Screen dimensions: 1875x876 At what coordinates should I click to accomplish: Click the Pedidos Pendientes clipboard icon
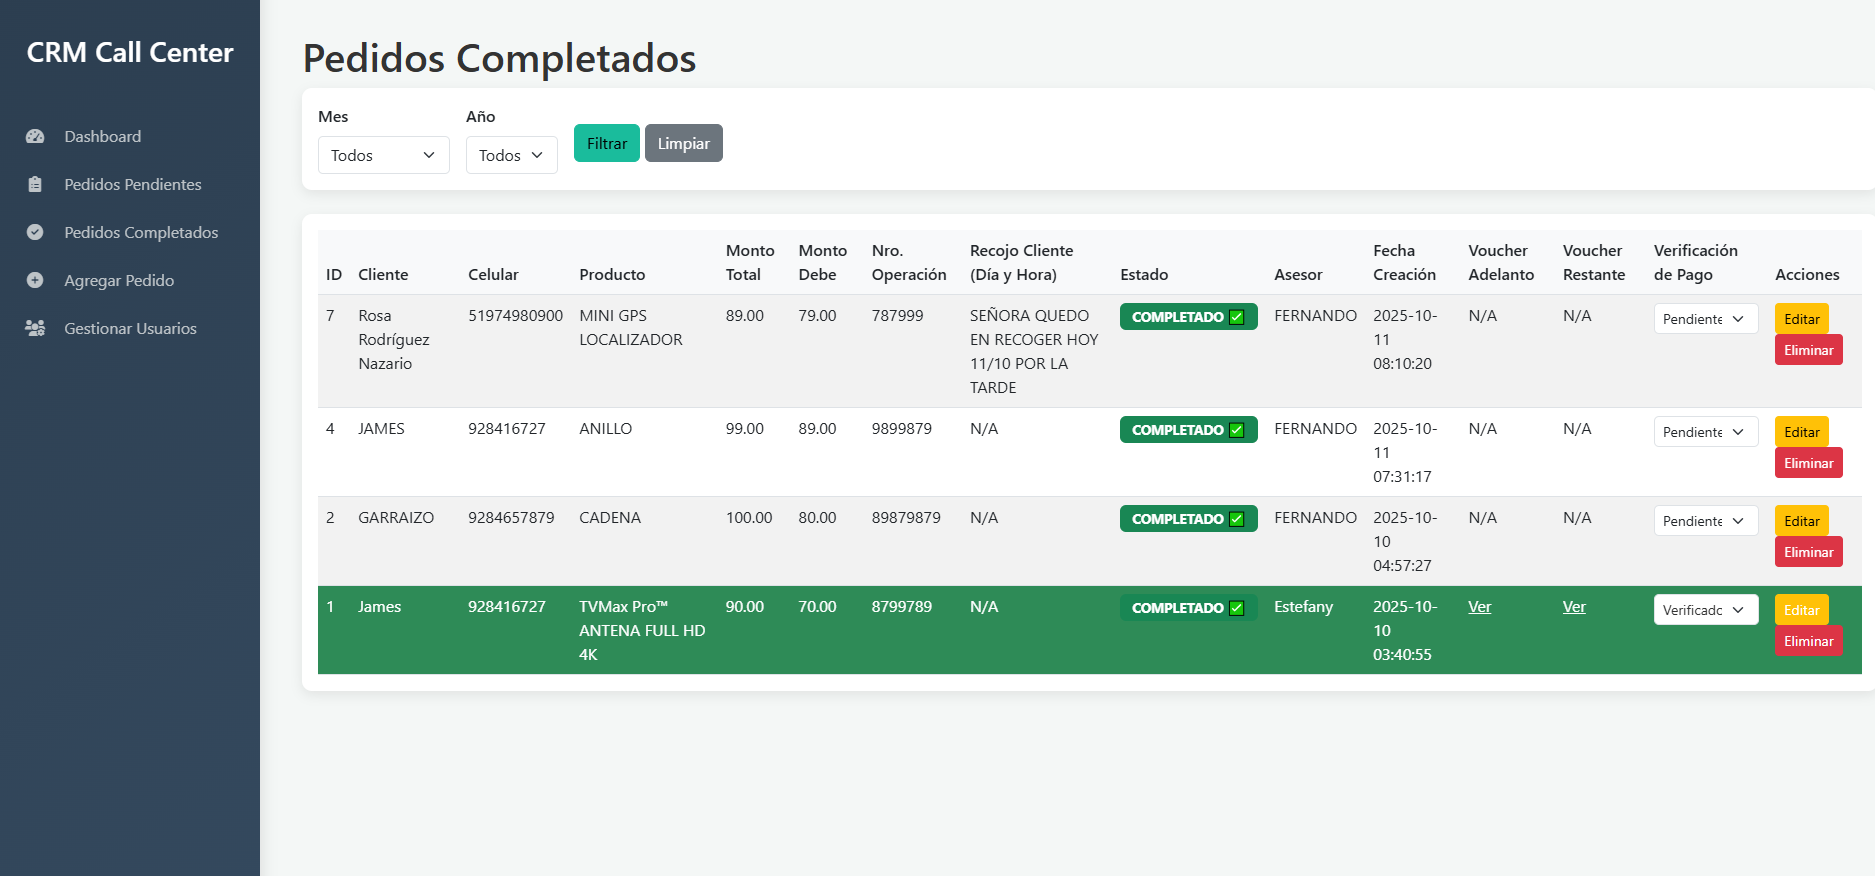35,184
